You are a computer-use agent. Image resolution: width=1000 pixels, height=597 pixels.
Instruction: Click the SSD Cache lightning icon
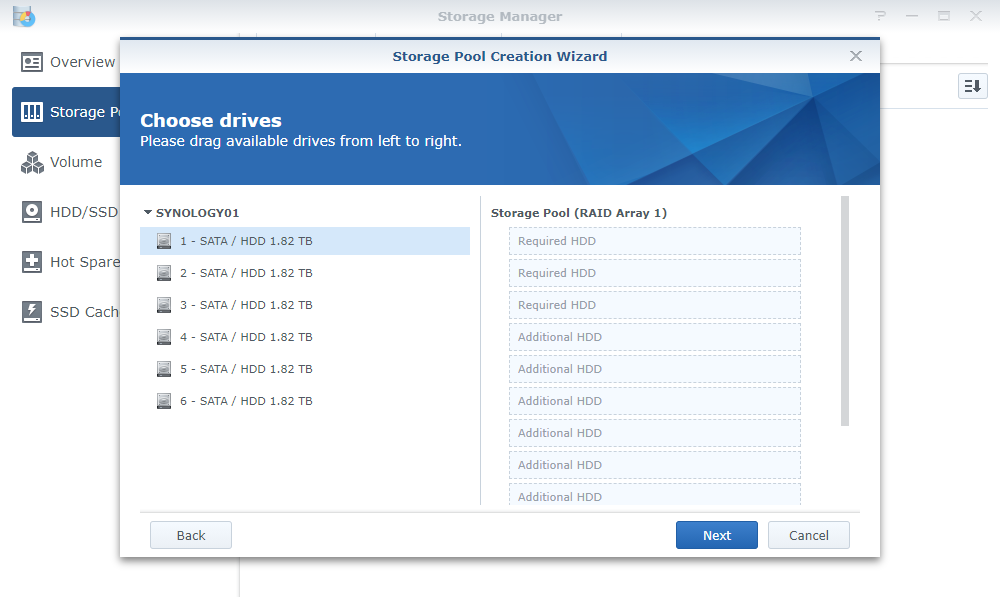(32, 312)
